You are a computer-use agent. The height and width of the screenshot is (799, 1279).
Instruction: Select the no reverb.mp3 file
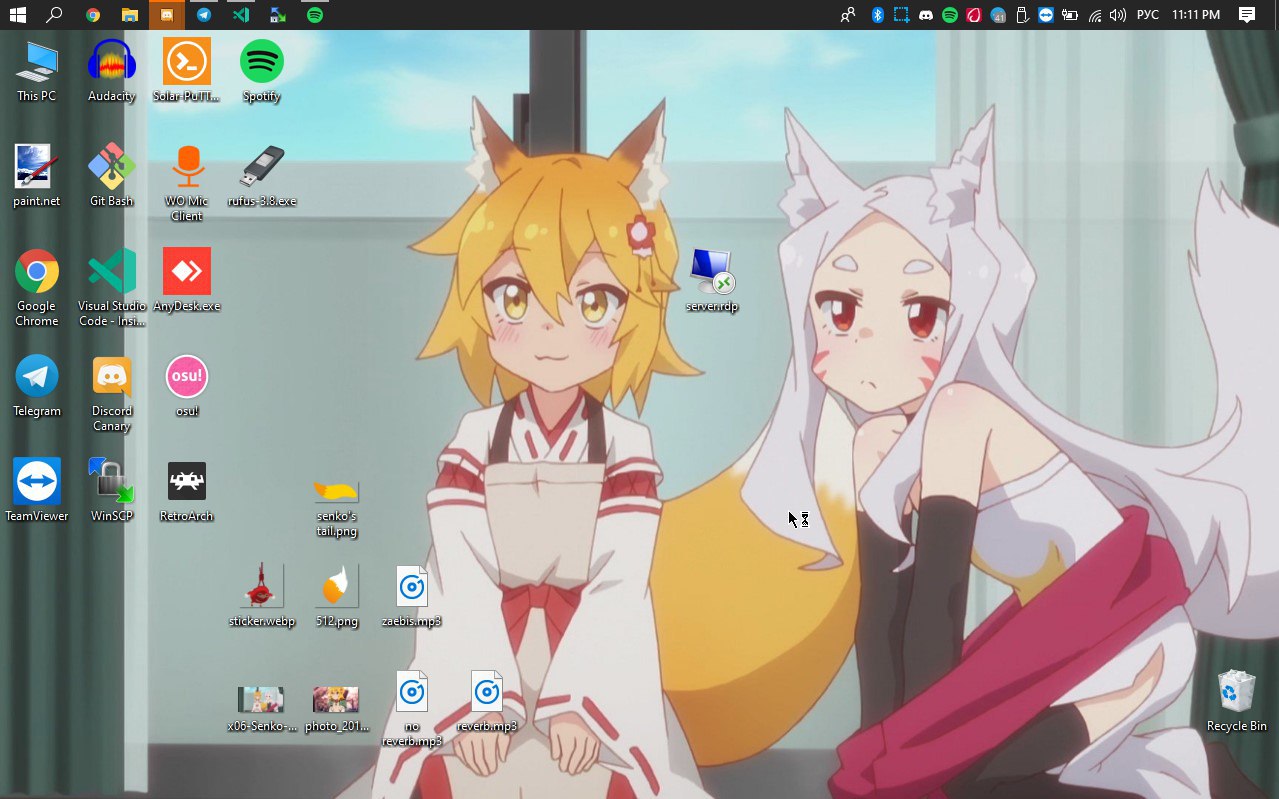click(412, 708)
